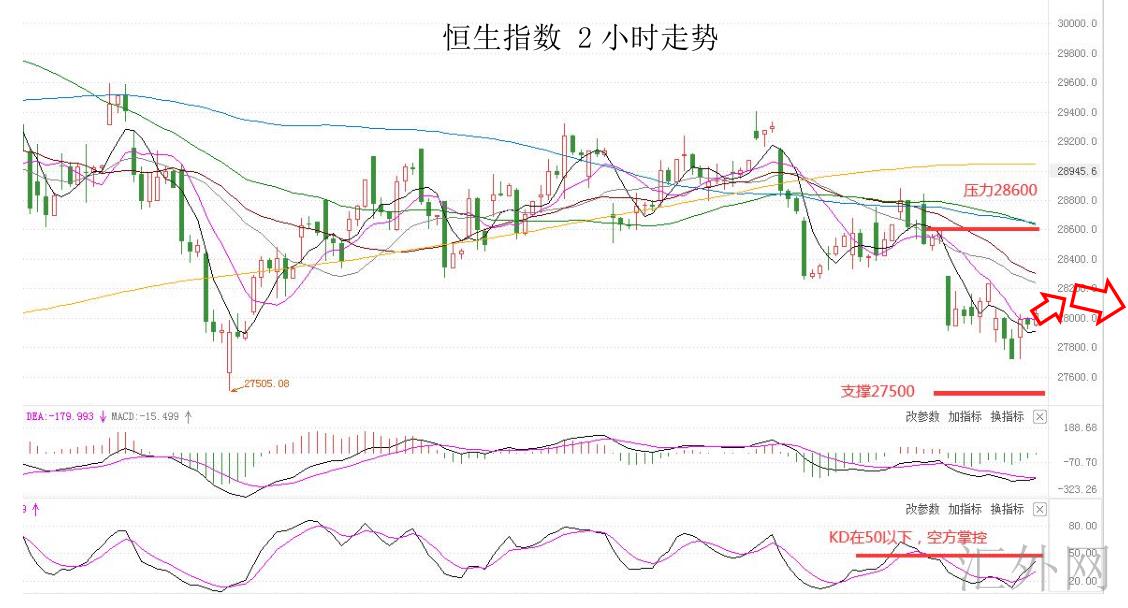The height and width of the screenshot is (608, 1128).
Task: Click 换指标 in the MACD panel
Action: 1006,416
